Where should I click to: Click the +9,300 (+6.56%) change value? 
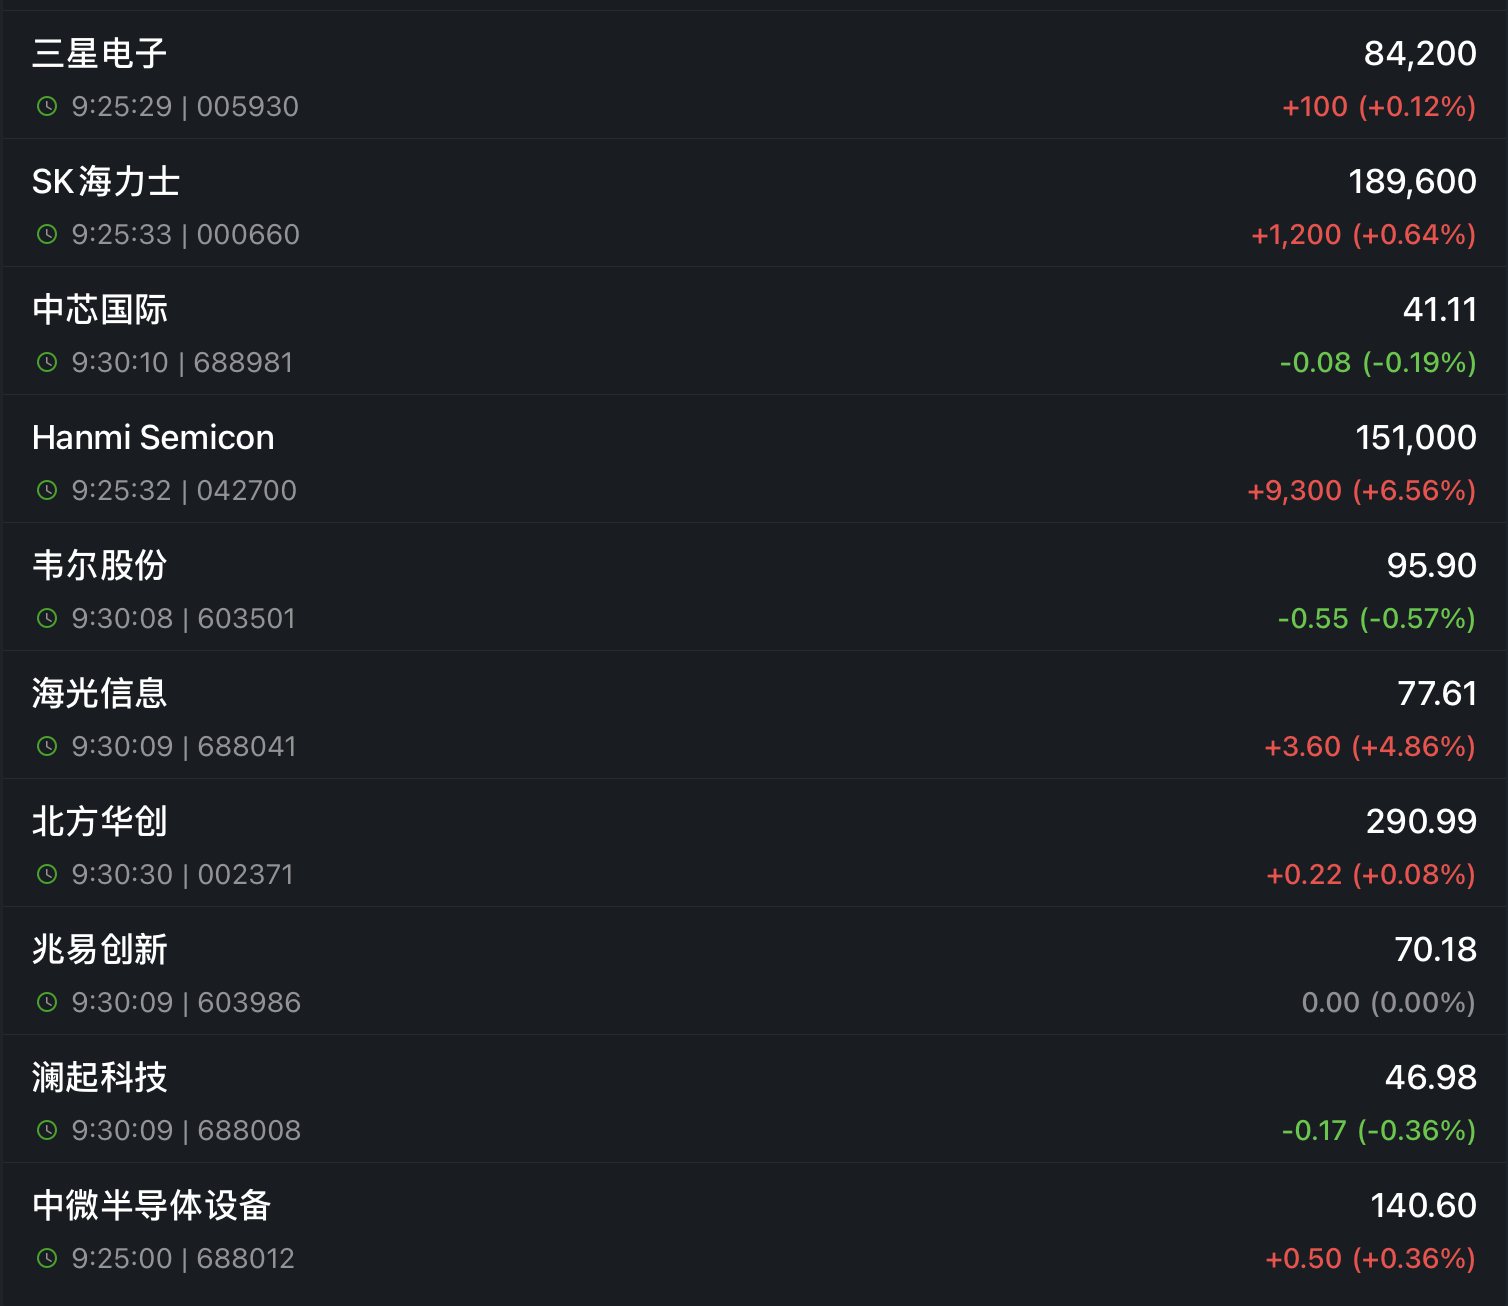click(x=1361, y=490)
